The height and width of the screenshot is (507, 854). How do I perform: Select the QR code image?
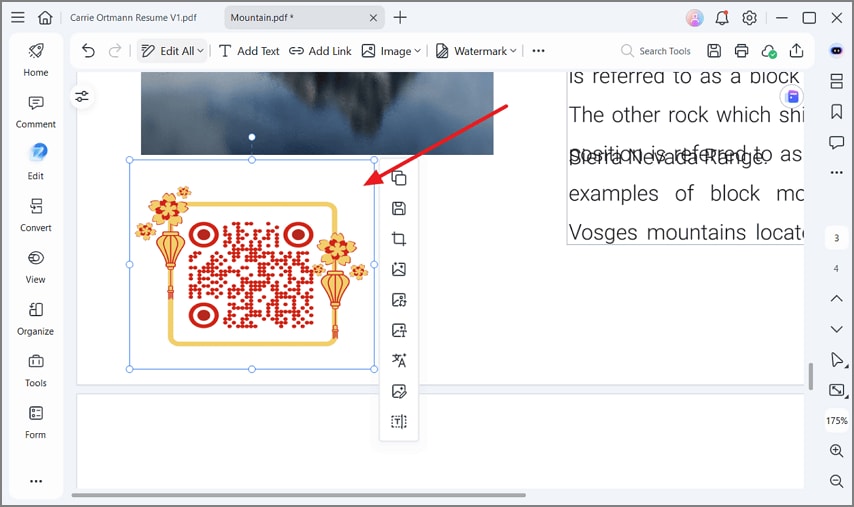(252, 265)
